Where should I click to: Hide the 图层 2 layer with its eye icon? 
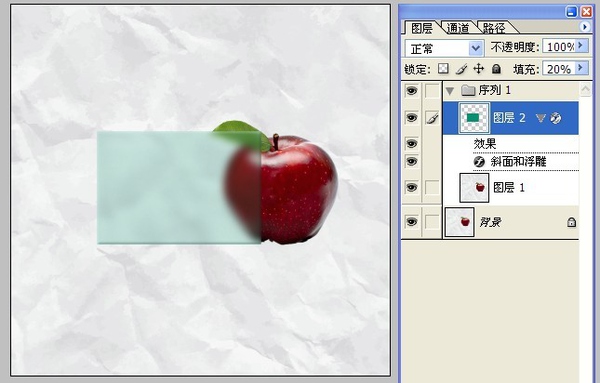coord(412,117)
